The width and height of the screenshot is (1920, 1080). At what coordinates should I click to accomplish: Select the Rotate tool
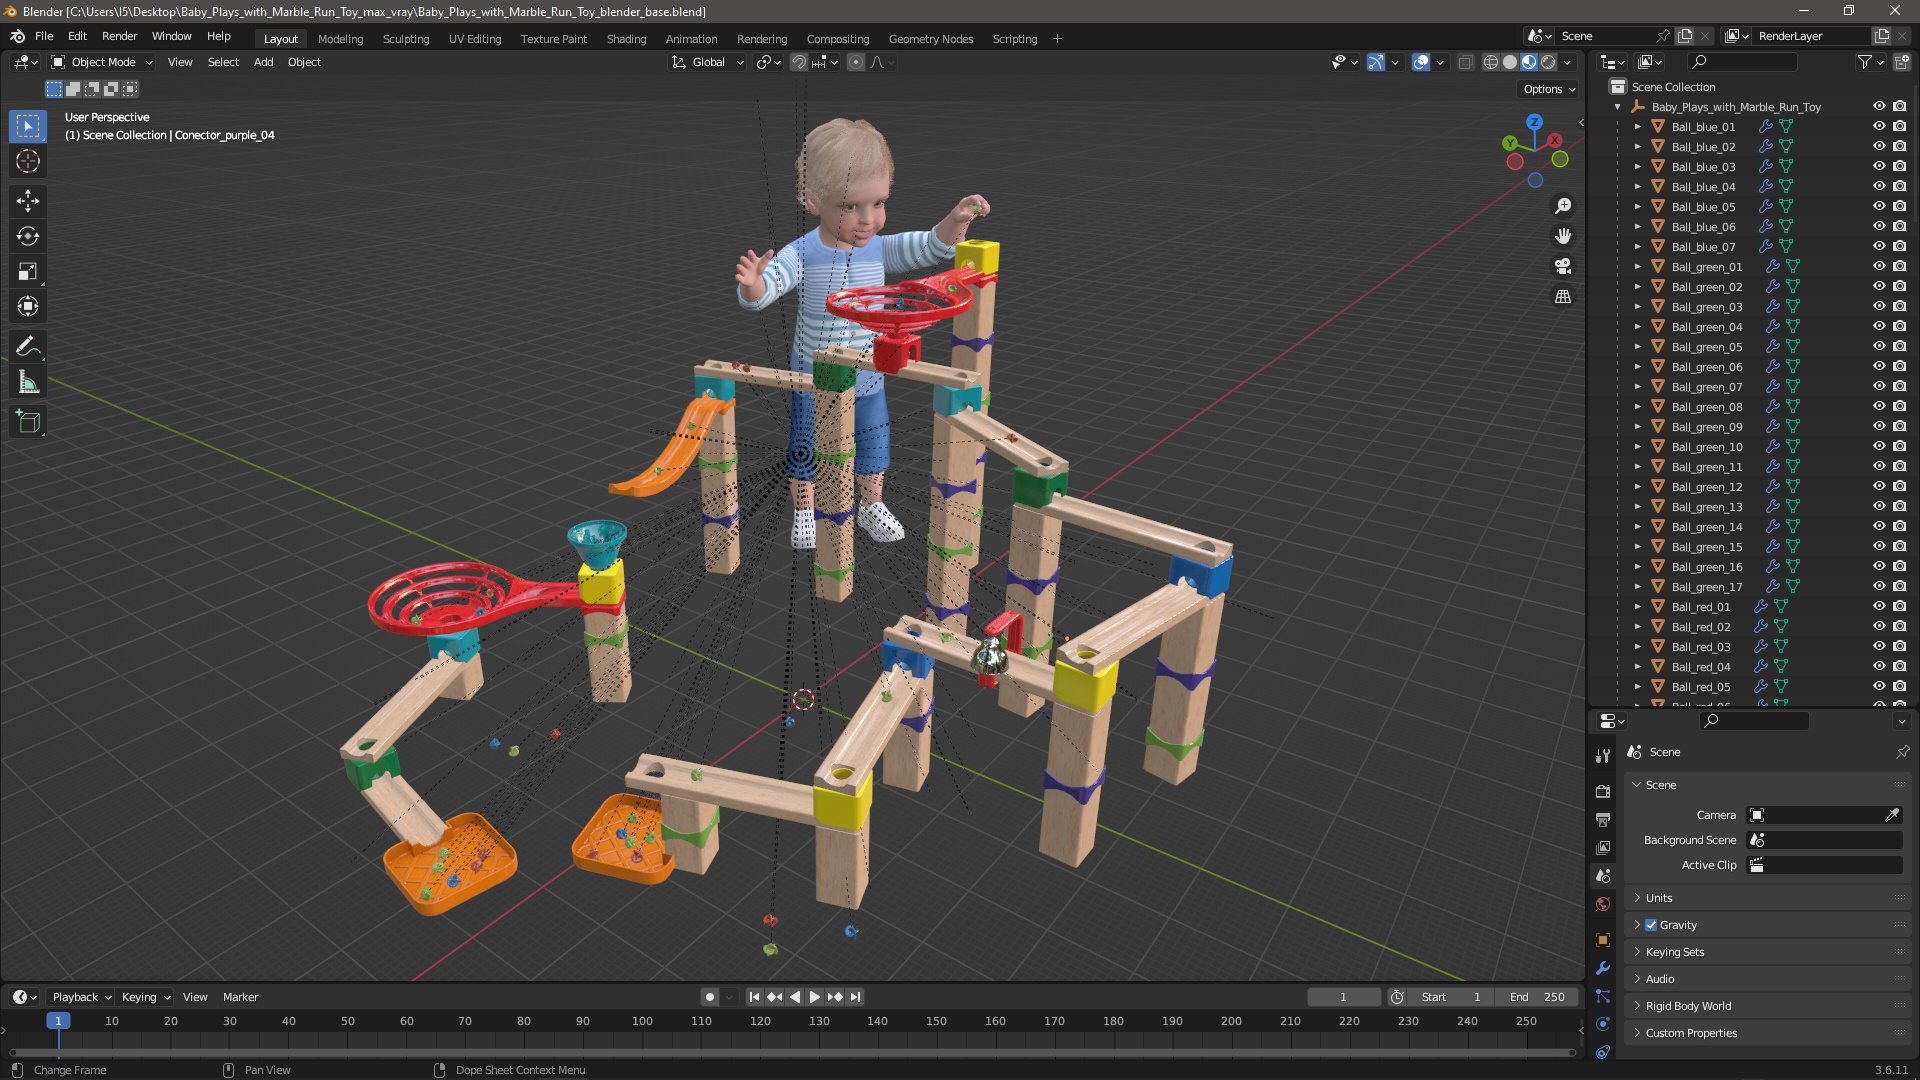tap(27, 236)
